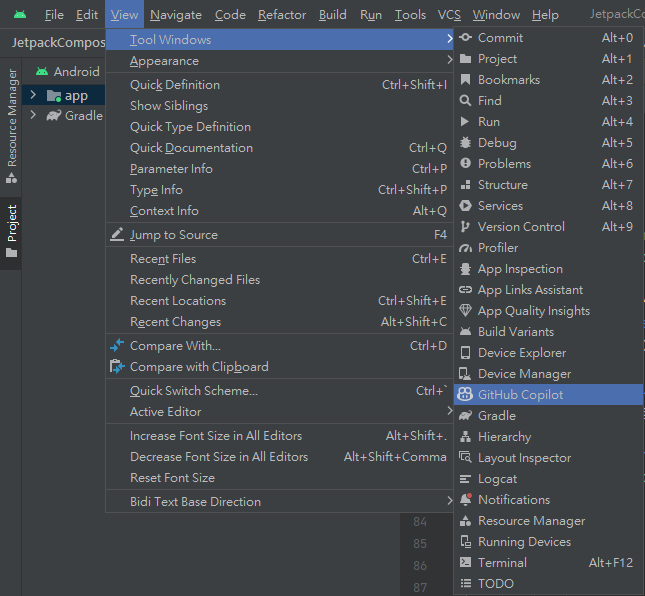Open the Tool Windows submenu arrow
The height and width of the screenshot is (596, 645).
(x=449, y=39)
